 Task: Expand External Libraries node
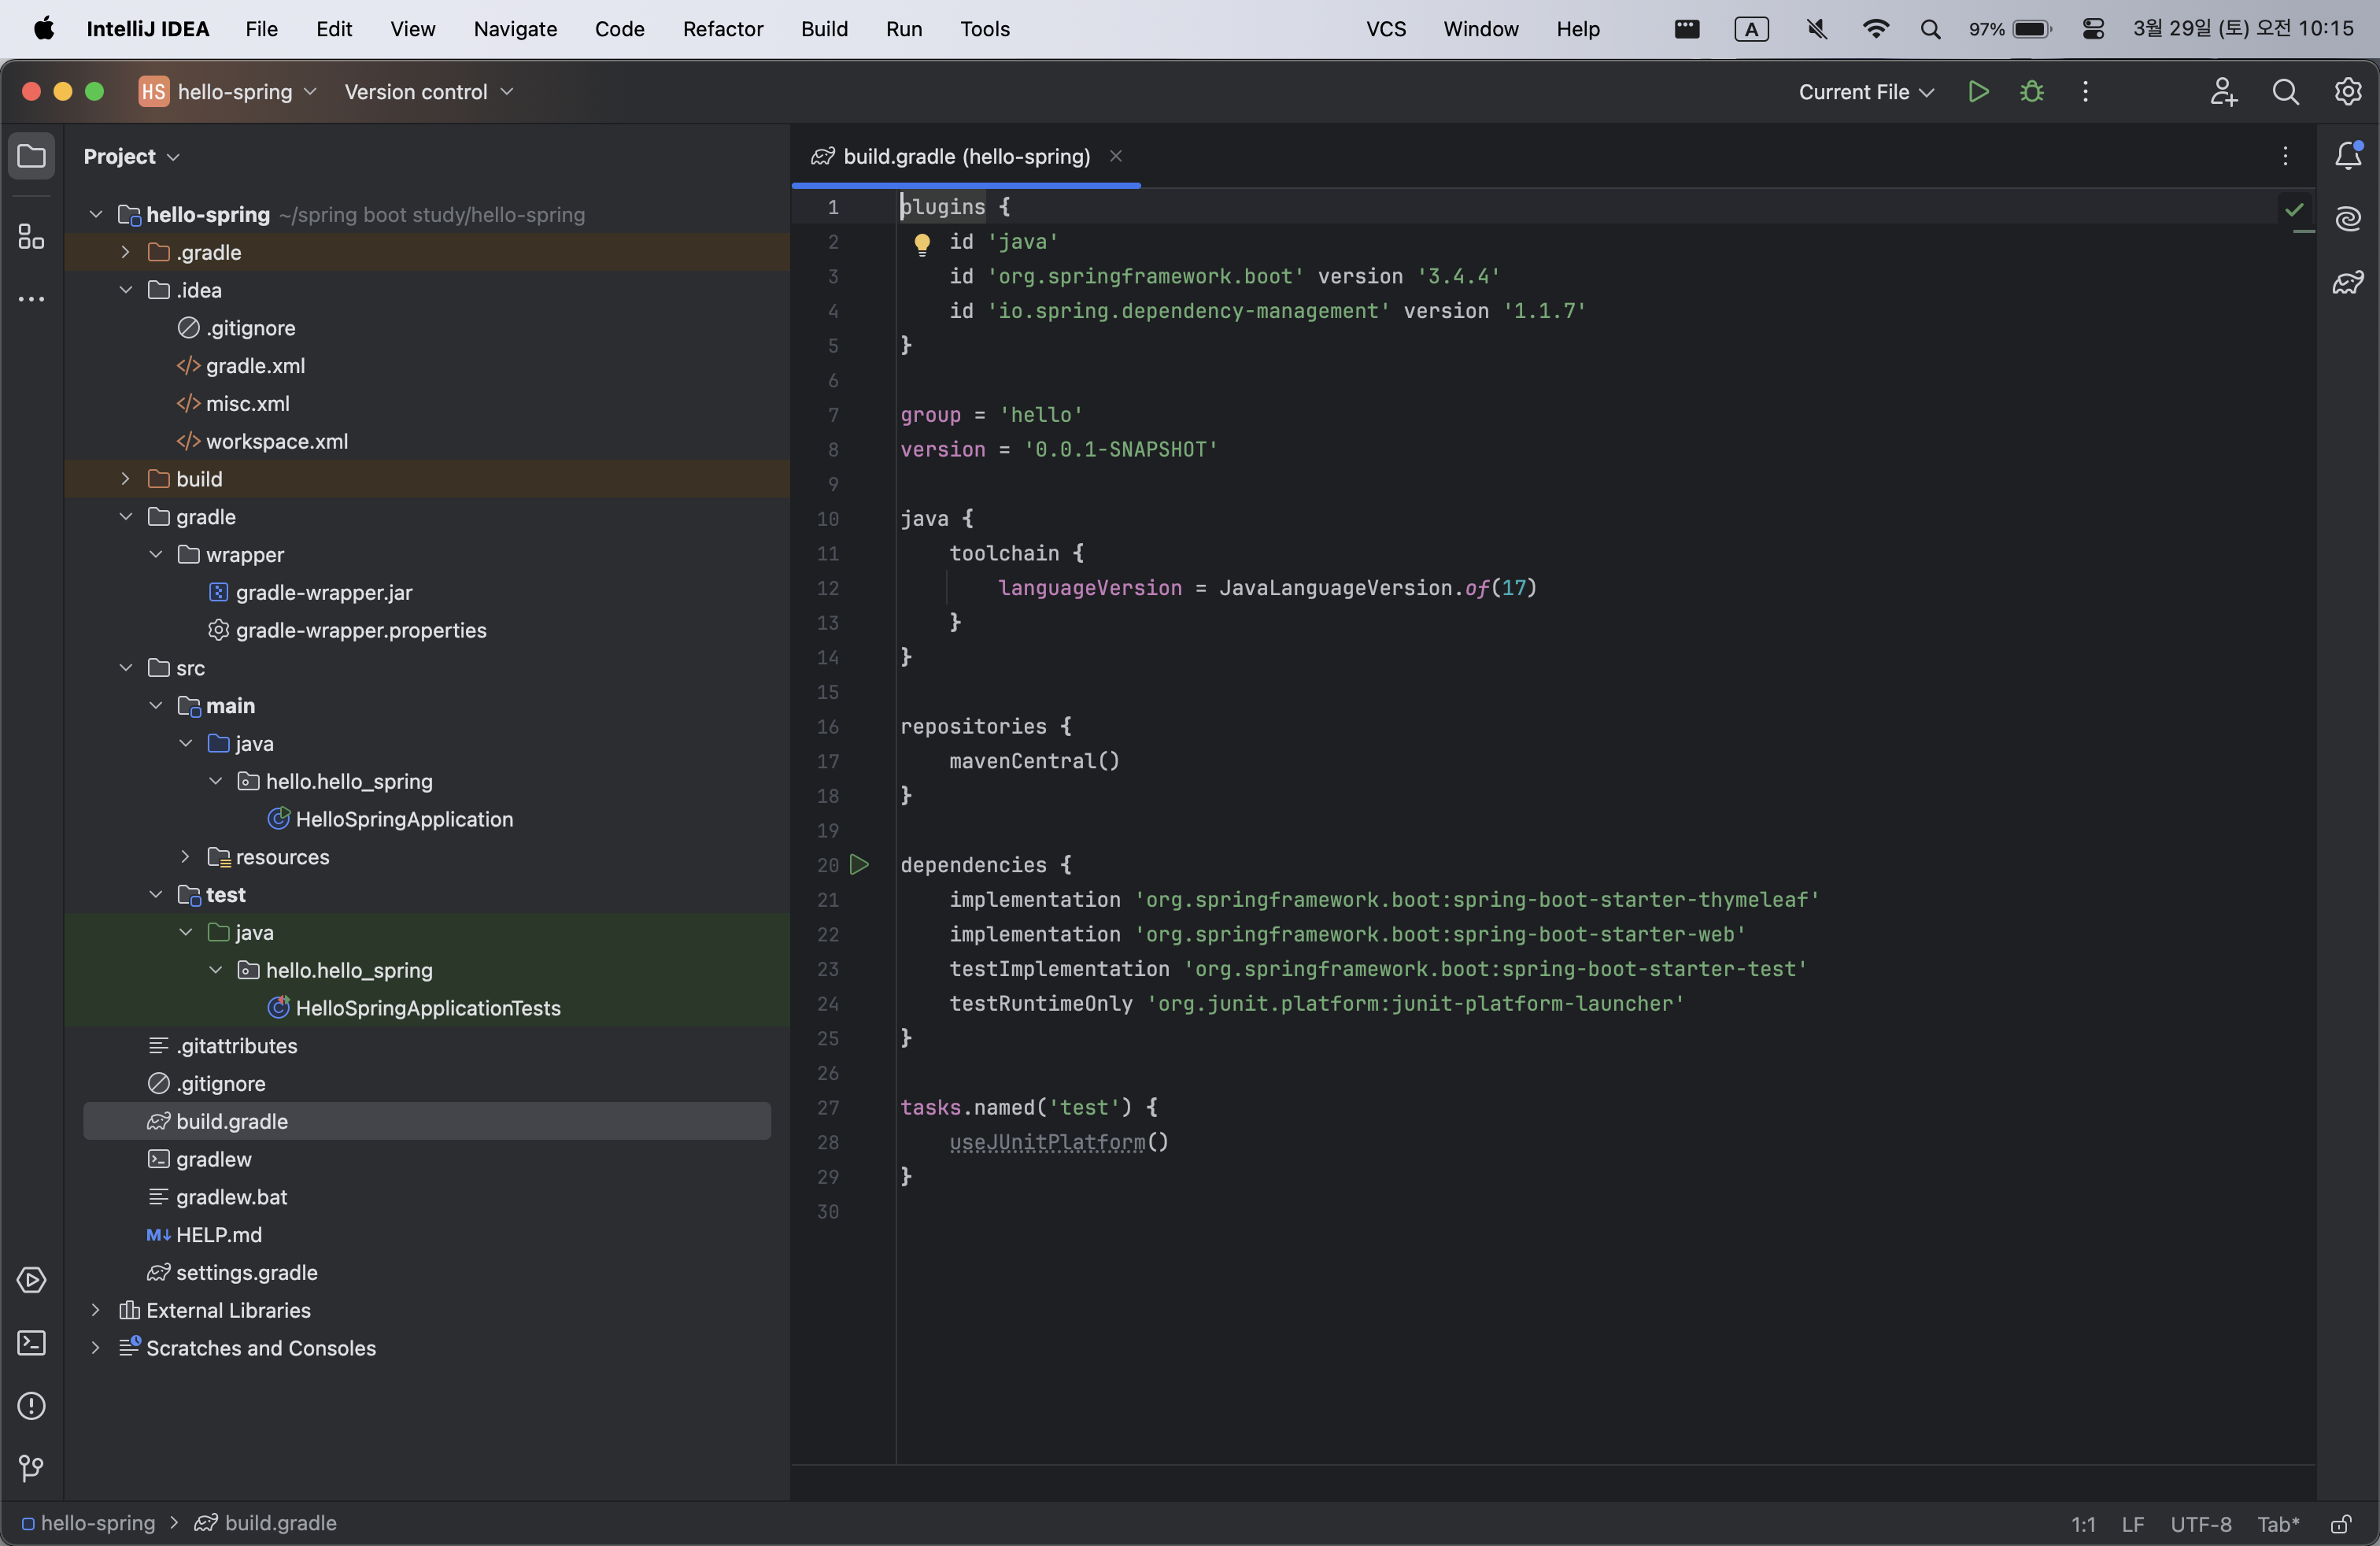[95, 1310]
